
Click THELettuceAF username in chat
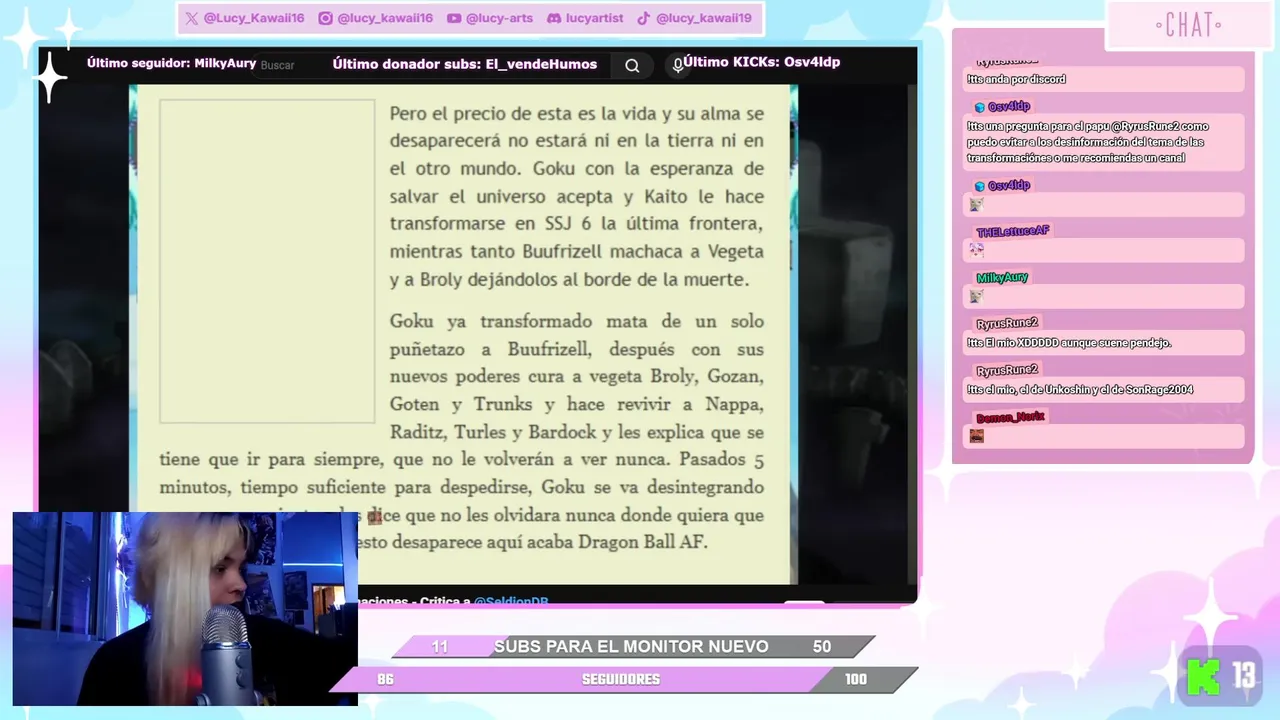1012,231
